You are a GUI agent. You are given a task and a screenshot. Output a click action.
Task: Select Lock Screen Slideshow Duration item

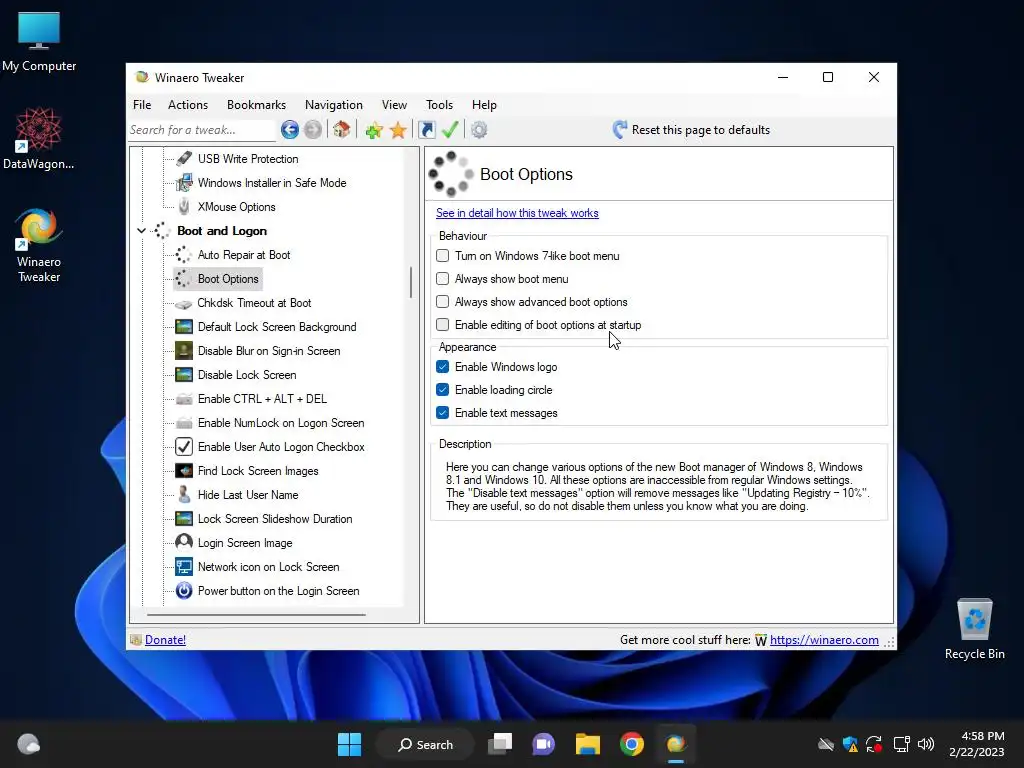pos(275,519)
